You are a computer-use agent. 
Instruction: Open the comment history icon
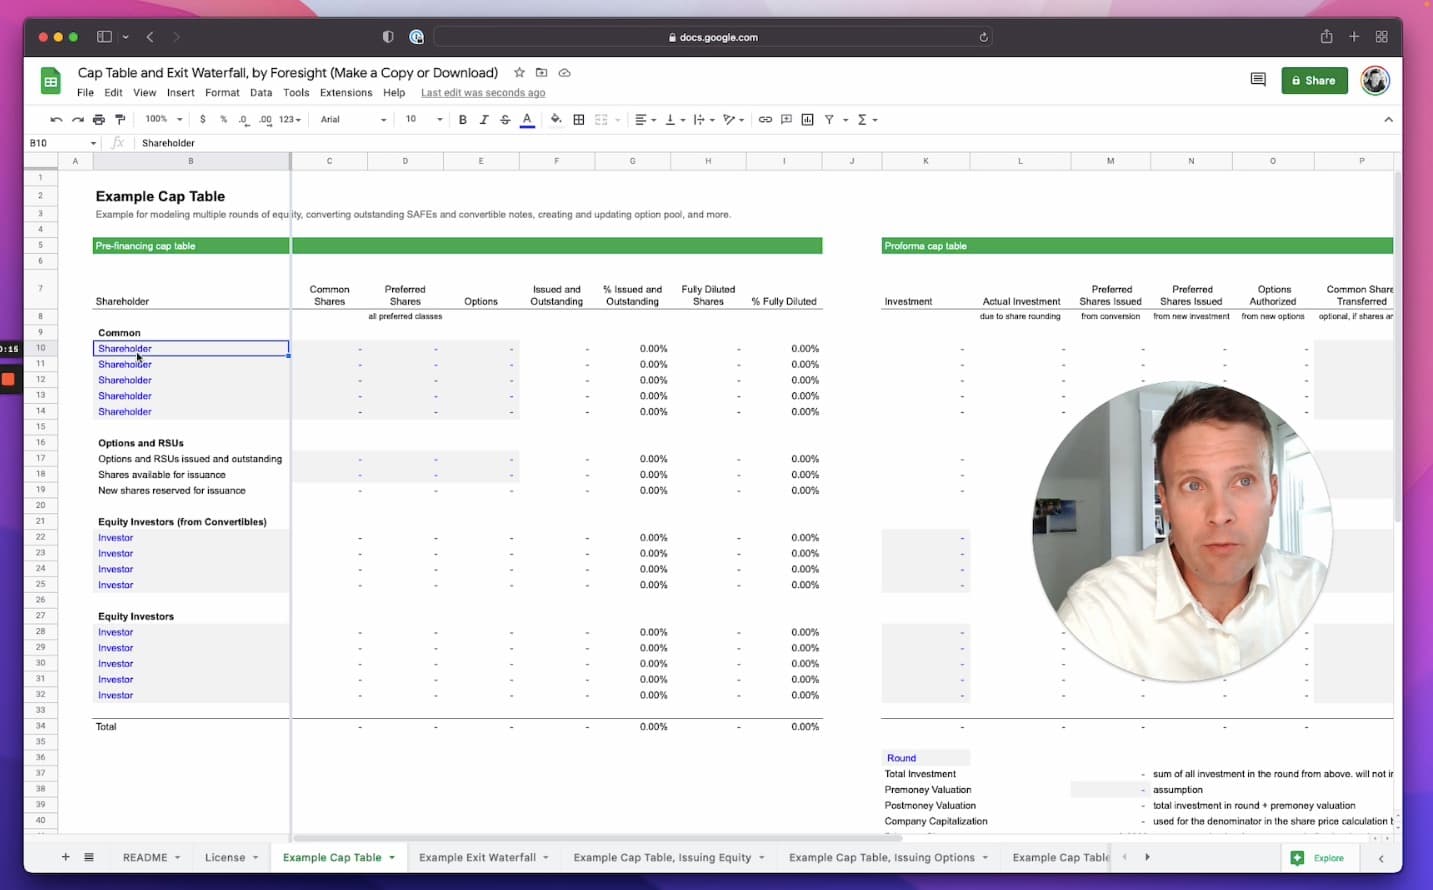[x=1258, y=80]
